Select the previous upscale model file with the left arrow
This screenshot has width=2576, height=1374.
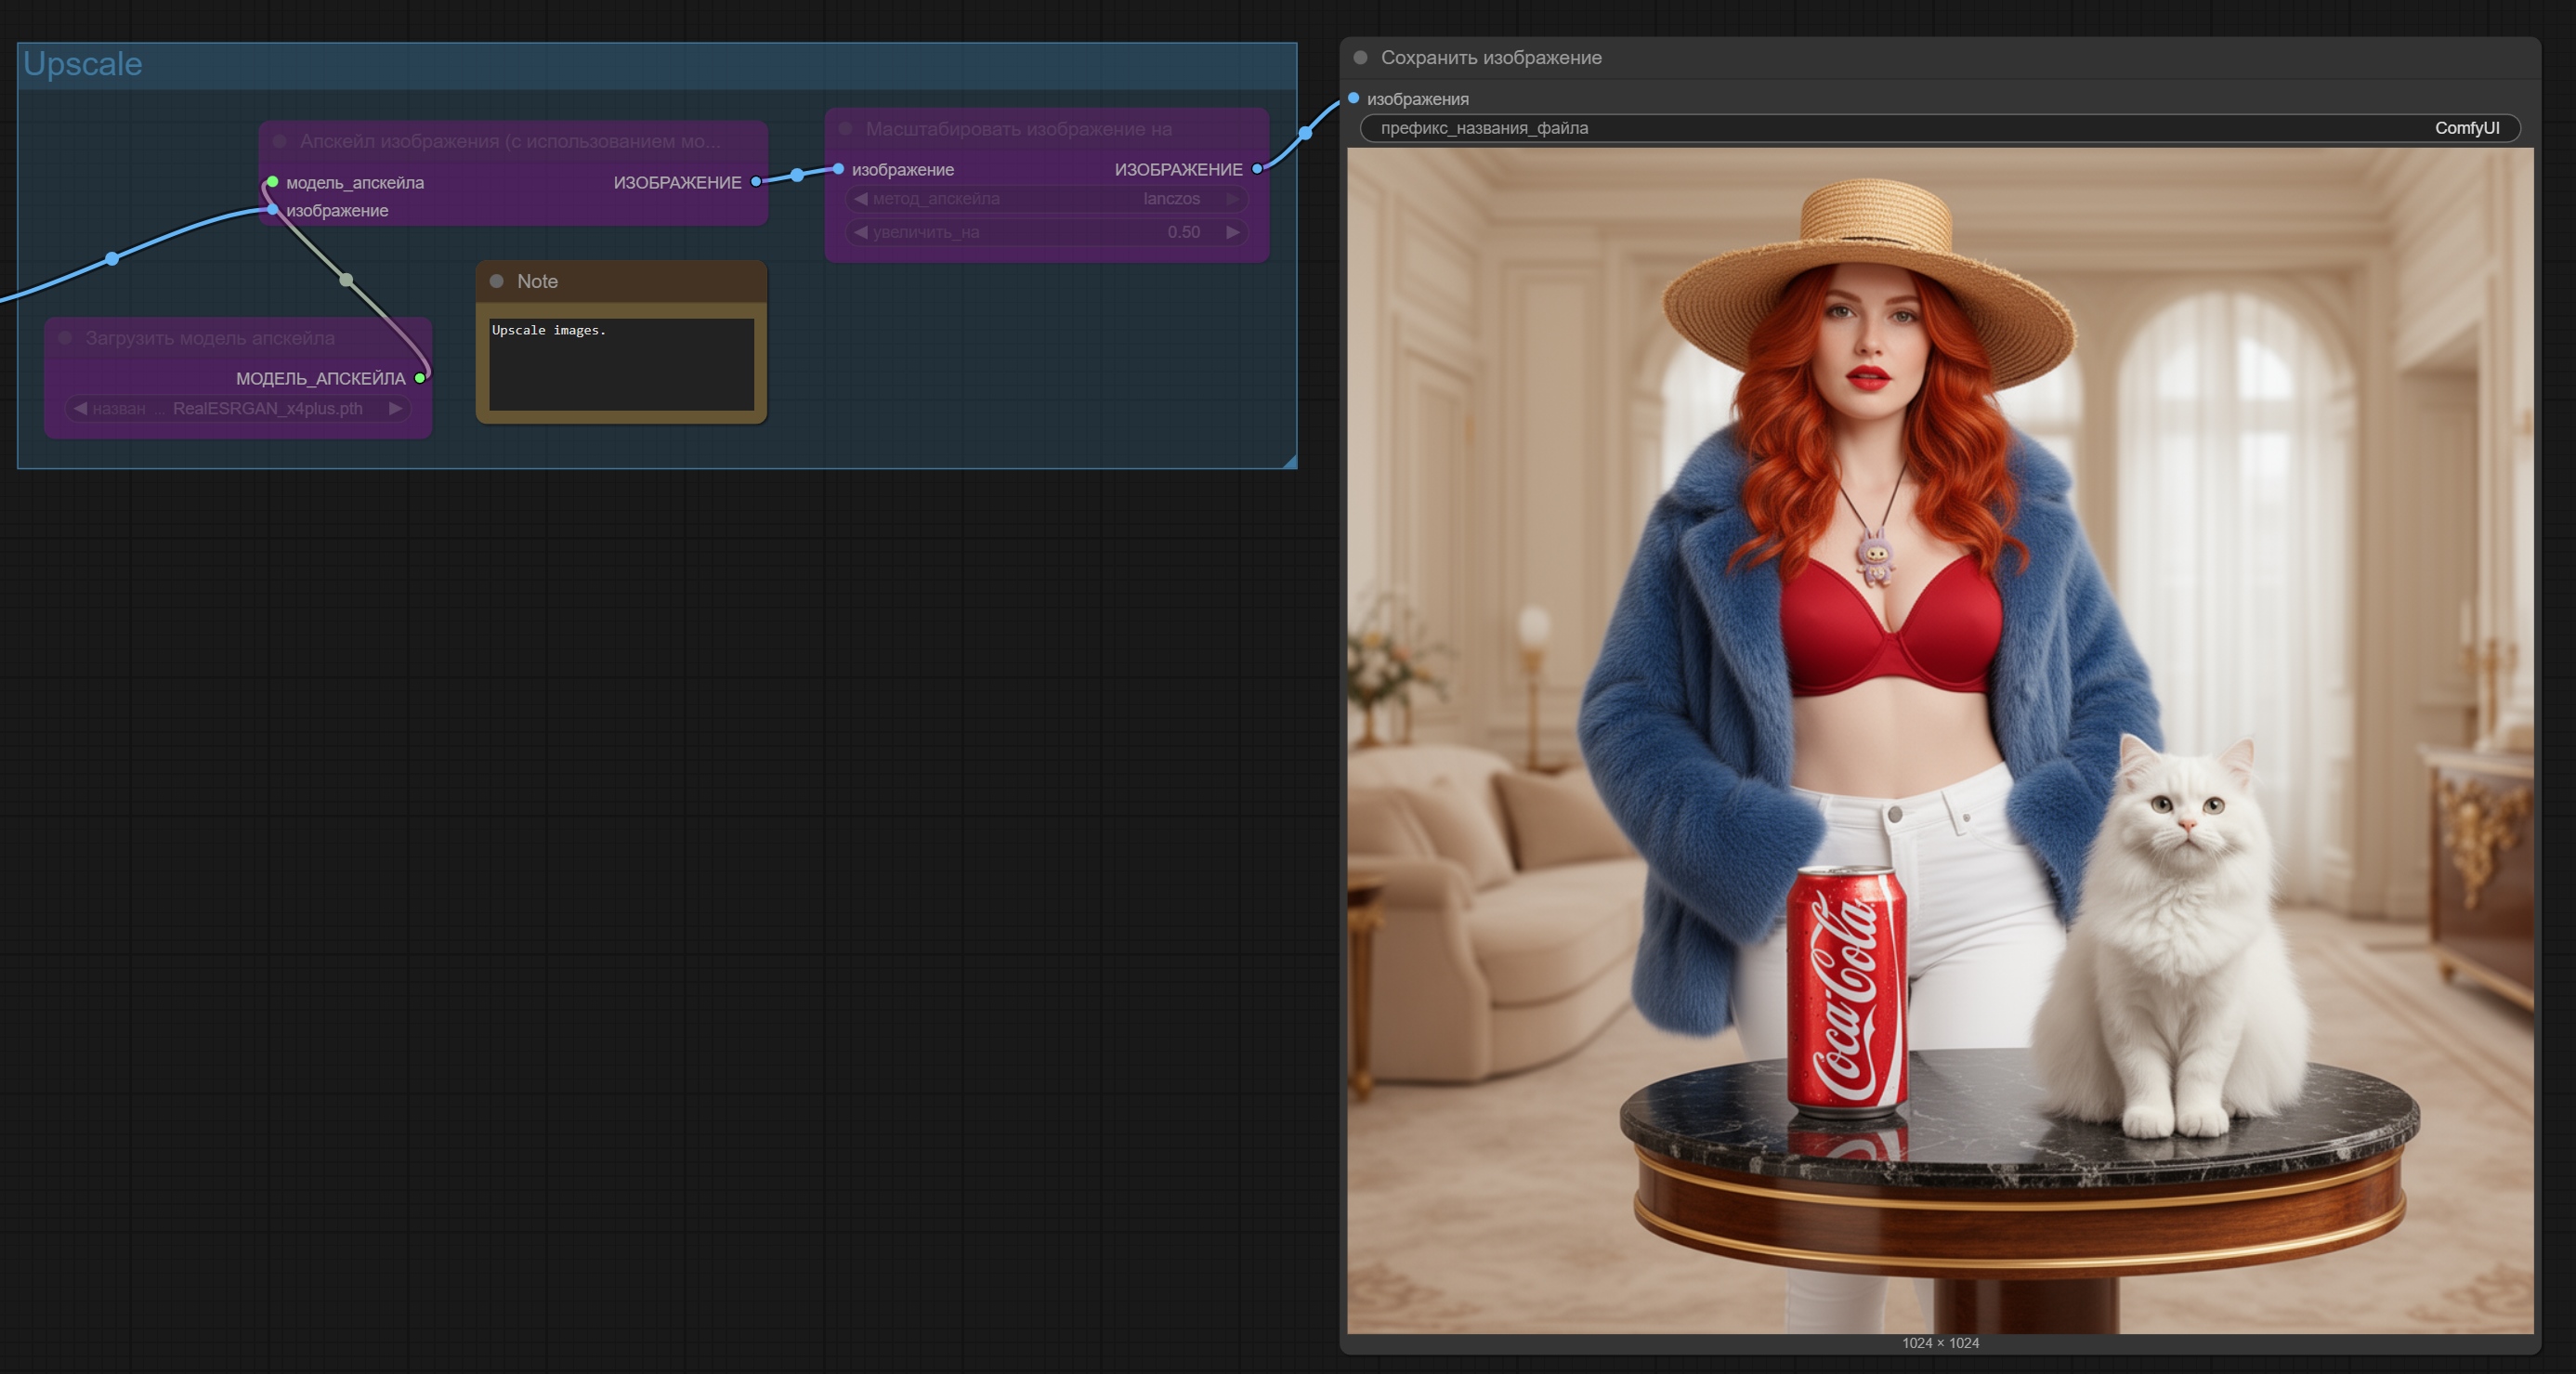[x=80, y=408]
